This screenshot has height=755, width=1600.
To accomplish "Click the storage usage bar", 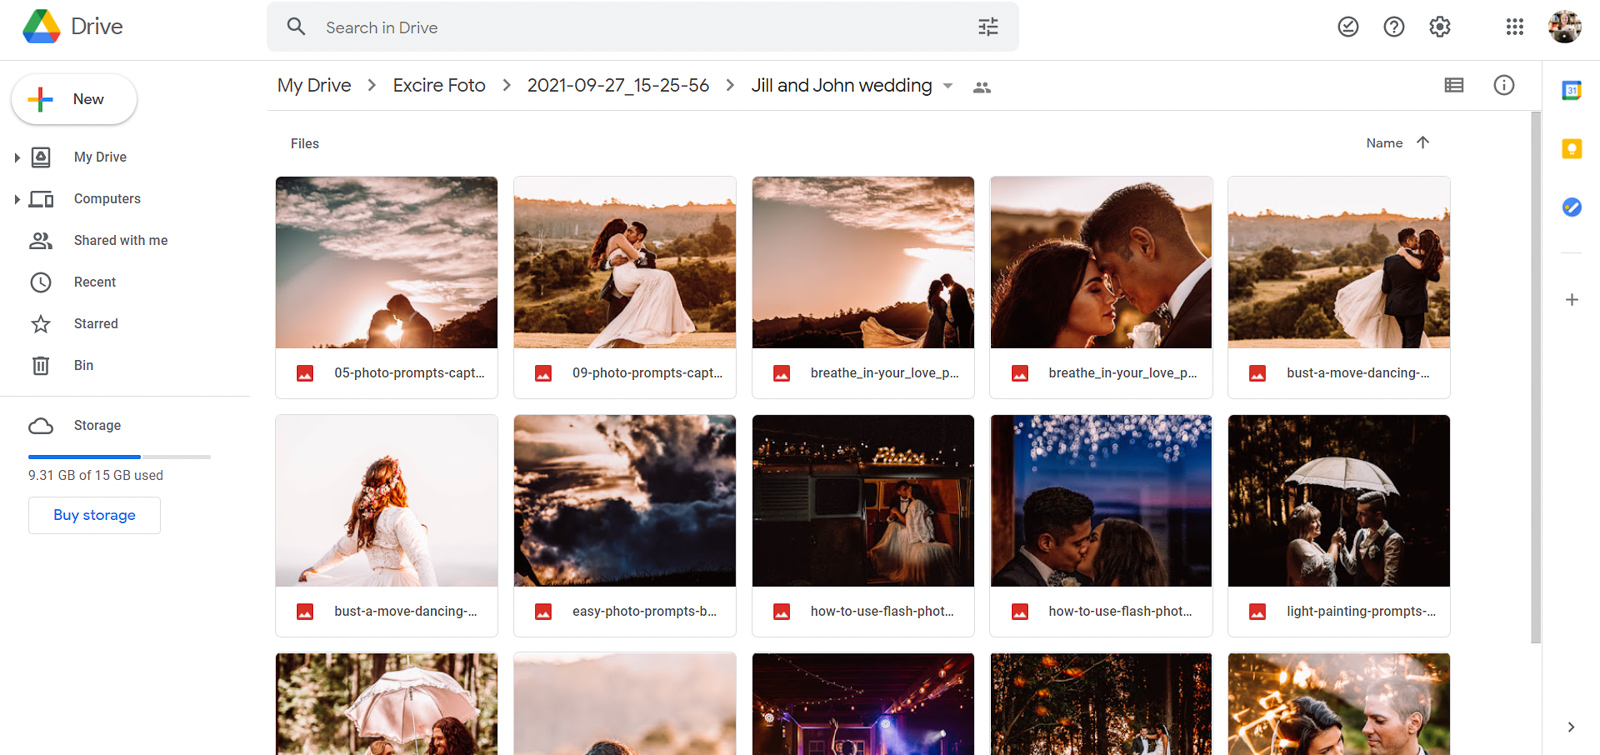I will click(119, 457).
